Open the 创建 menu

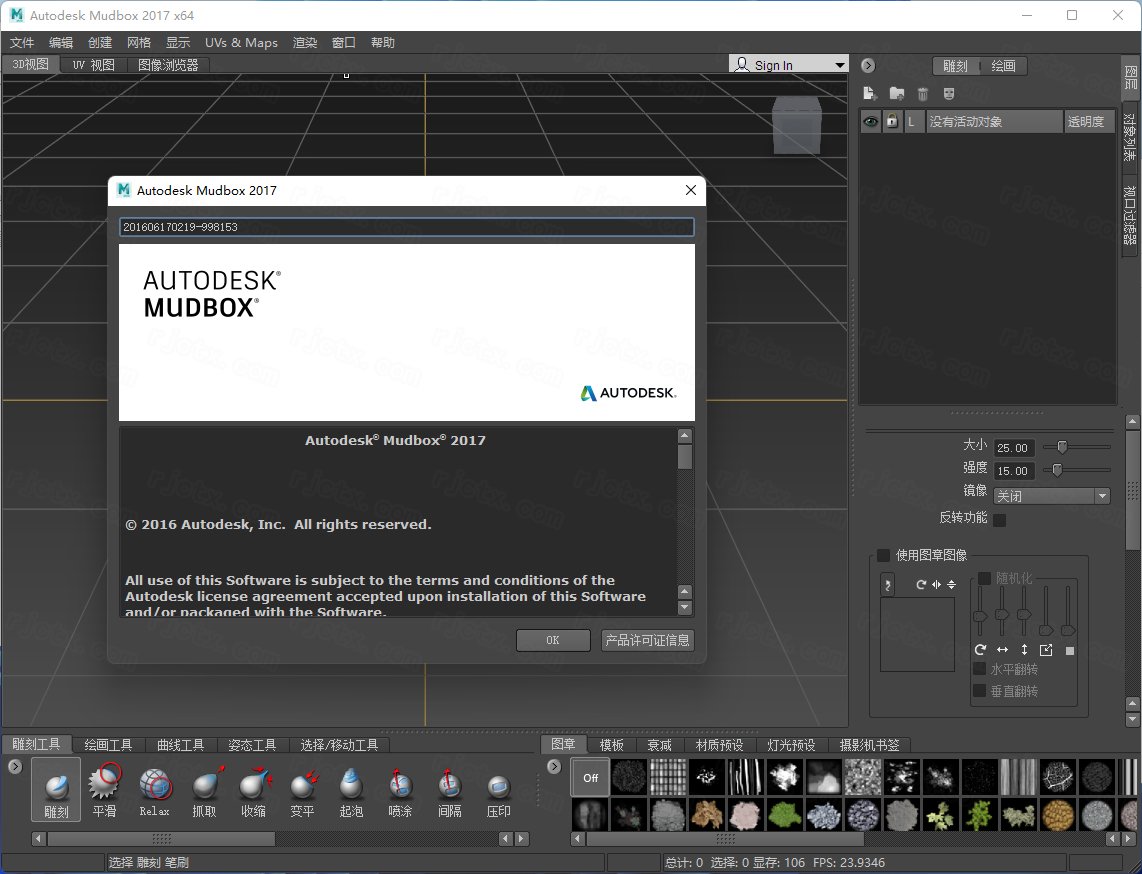click(x=100, y=42)
